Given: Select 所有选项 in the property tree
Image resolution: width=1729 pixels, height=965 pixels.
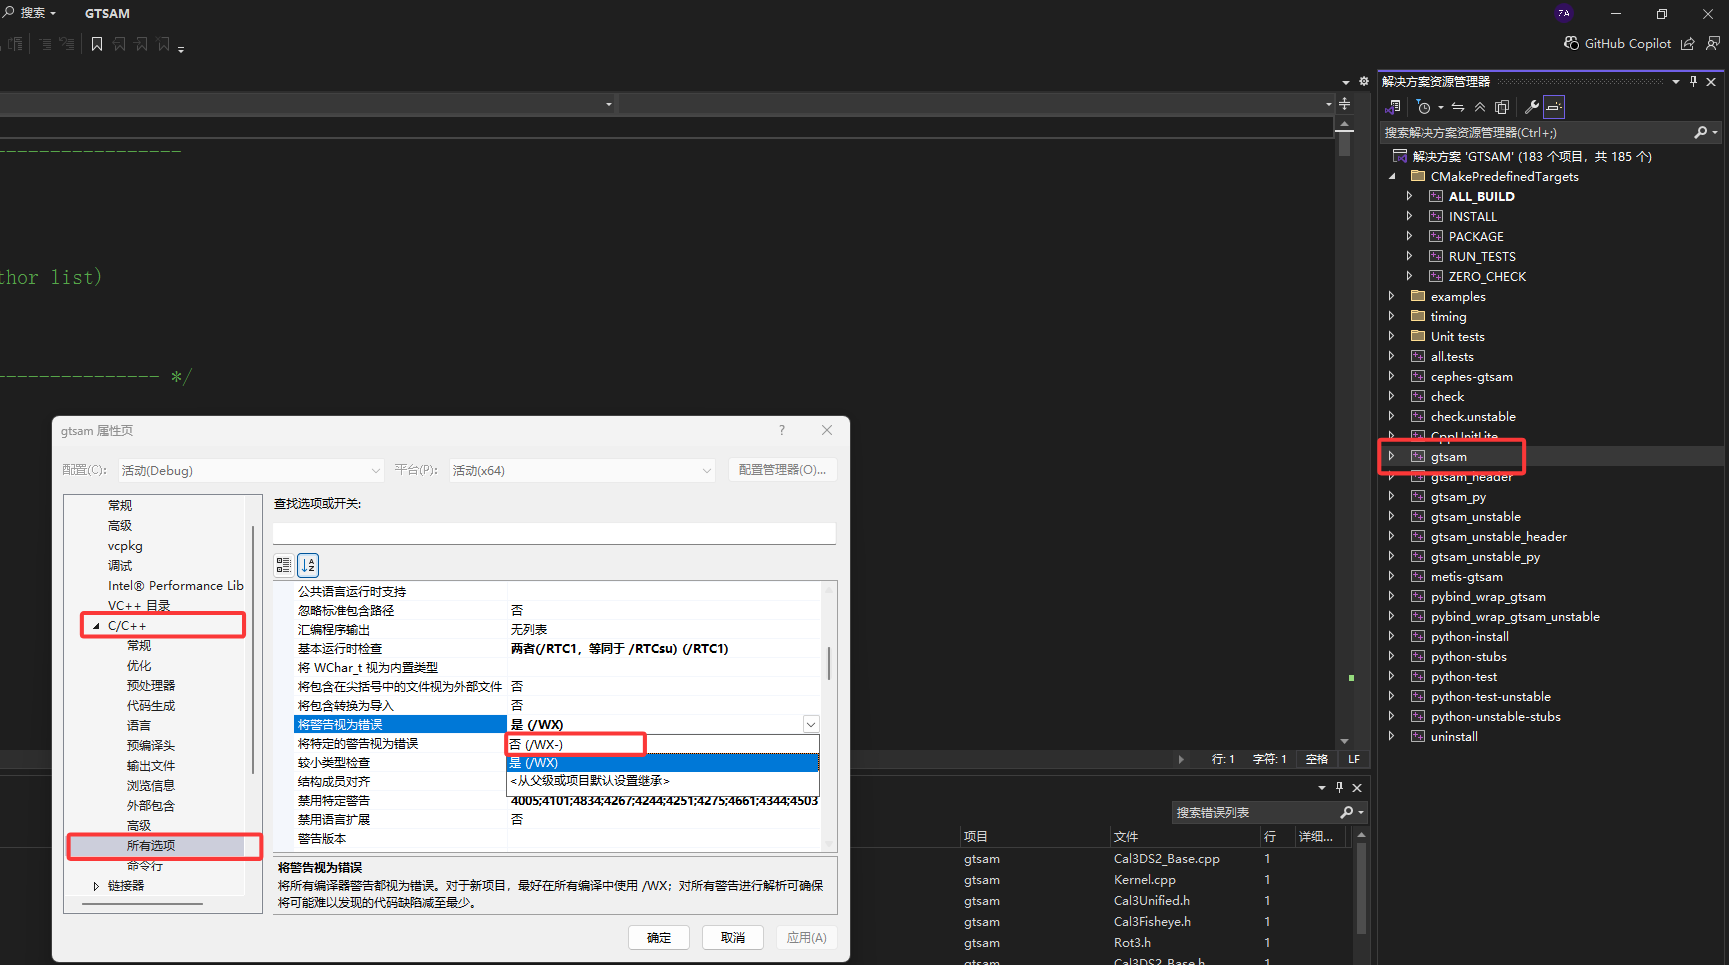Looking at the screenshot, I should click(x=151, y=846).
